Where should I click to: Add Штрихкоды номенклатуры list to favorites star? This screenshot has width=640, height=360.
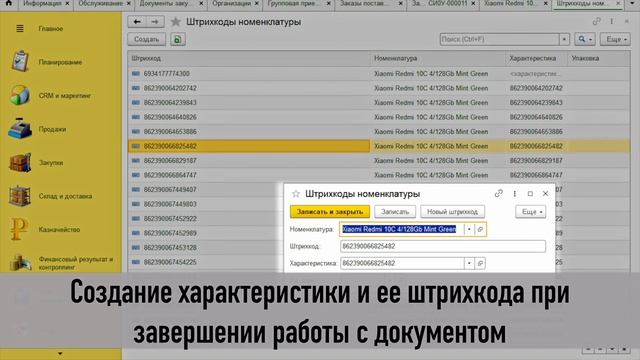click(176, 22)
